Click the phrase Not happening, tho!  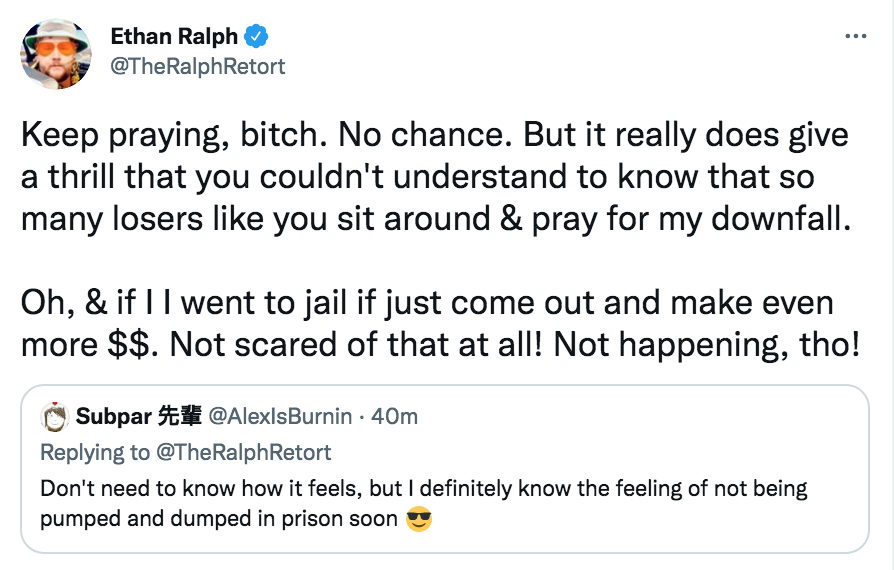[x=707, y=345]
